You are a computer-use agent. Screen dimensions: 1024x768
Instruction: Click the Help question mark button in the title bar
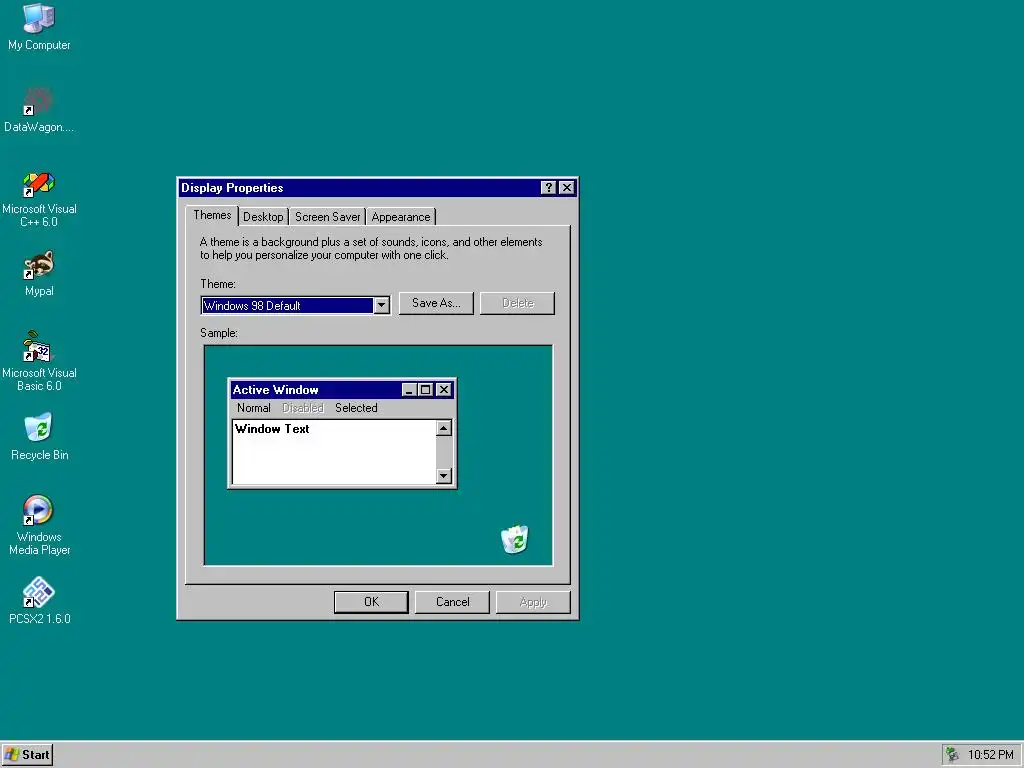coord(549,188)
